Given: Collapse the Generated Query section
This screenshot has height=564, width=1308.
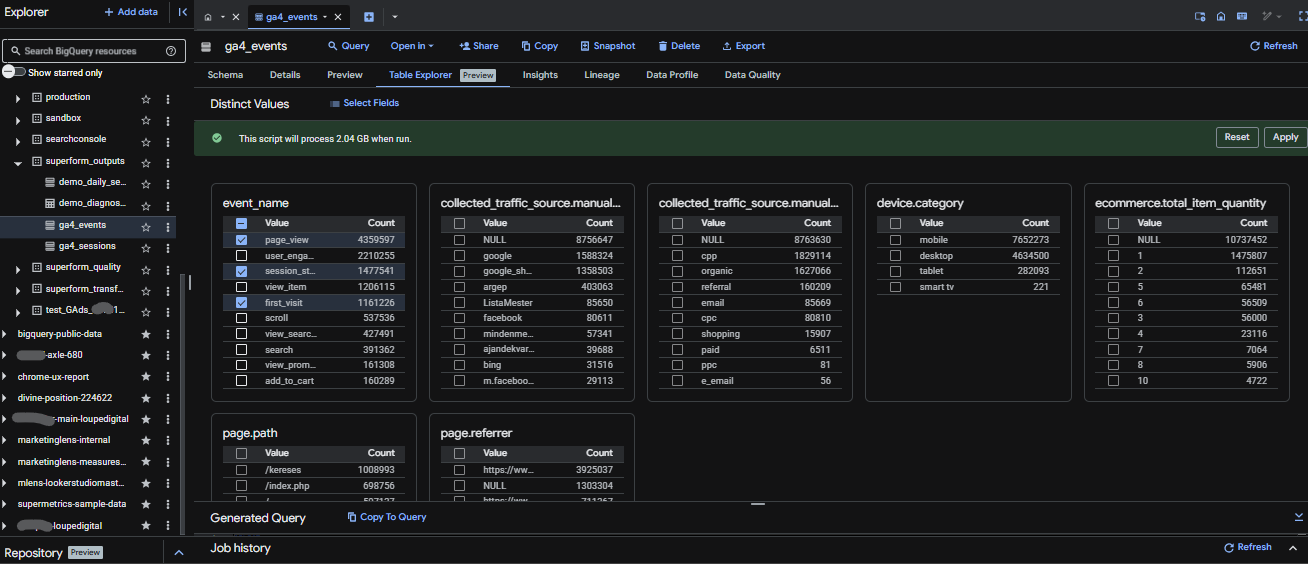Looking at the screenshot, I should click(x=1298, y=517).
